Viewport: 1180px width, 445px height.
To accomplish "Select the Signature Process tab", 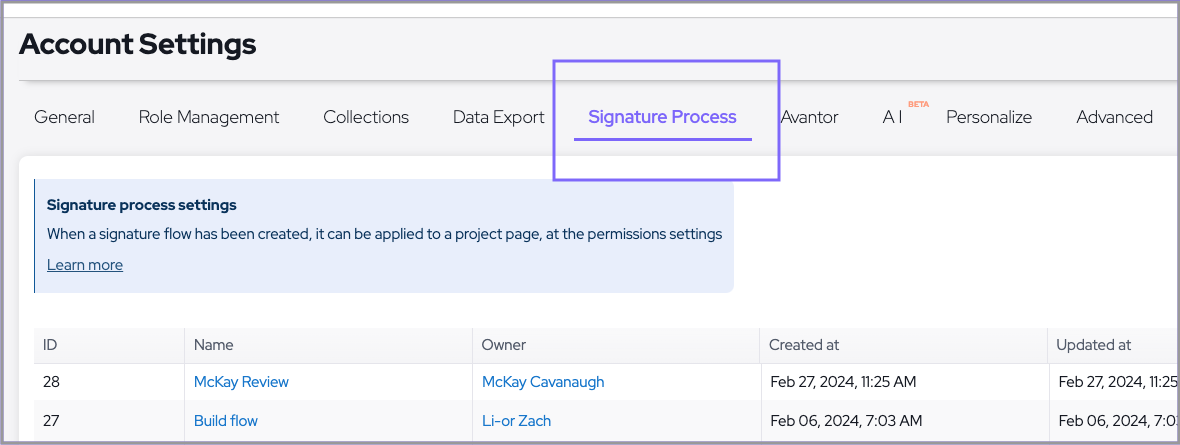I will tap(662, 117).
